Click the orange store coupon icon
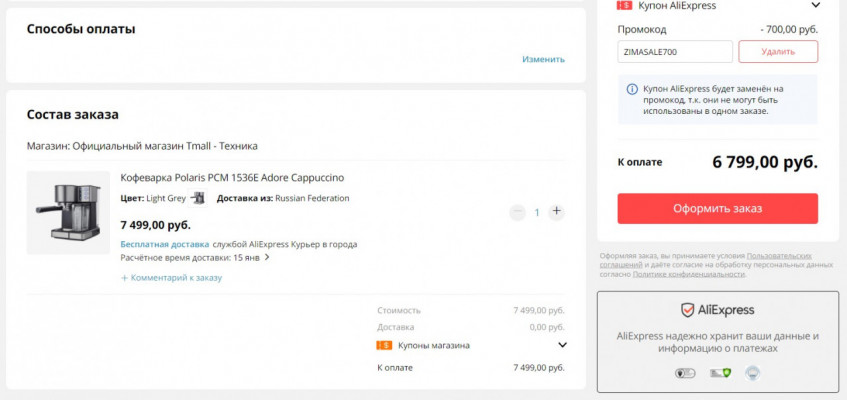The image size is (847, 400). point(384,345)
